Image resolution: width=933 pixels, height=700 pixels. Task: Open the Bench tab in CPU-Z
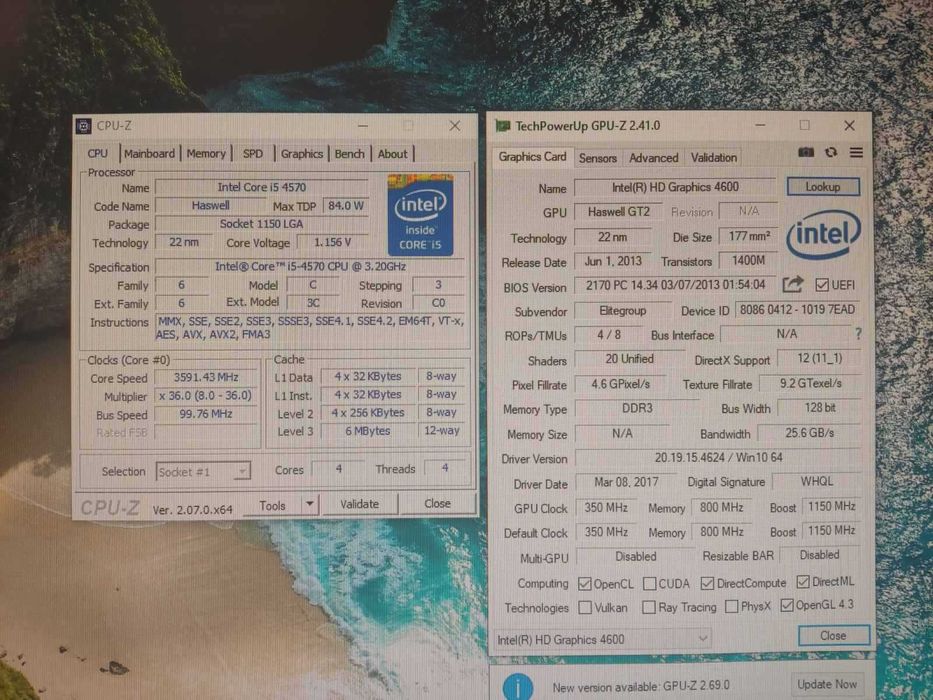click(349, 154)
